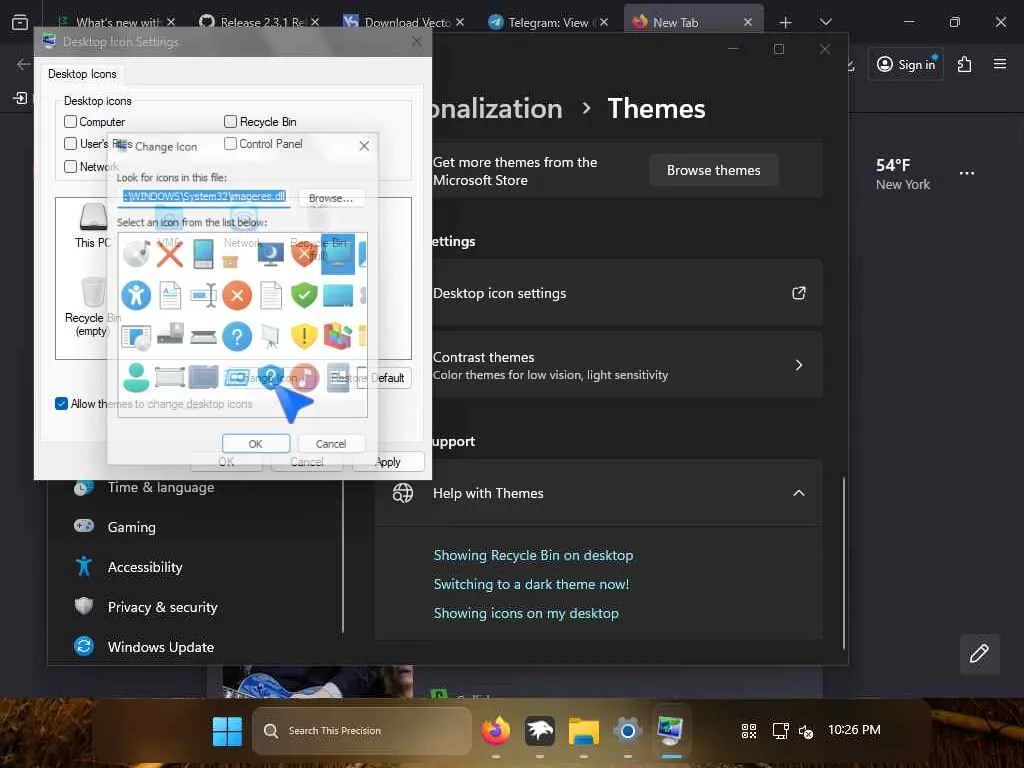Open Accessibility in Settings sidebar
This screenshot has width=1024, height=768.
144,567
